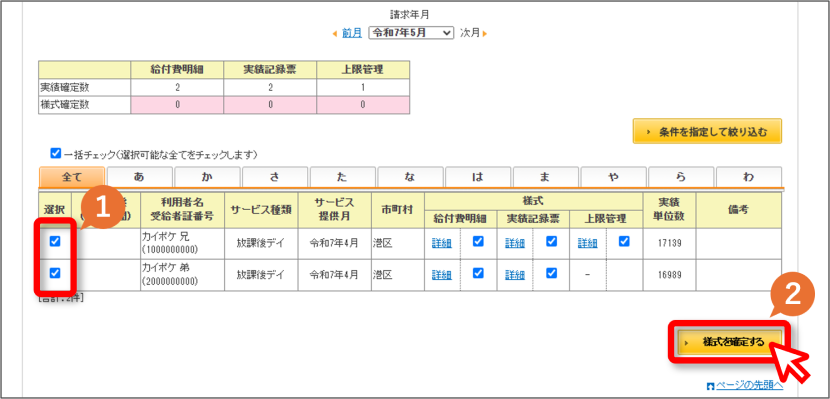Uncheck the 選択 box for カイポケ 弟
The width and height of the screenshot is (830, 399).
[55, 273]
